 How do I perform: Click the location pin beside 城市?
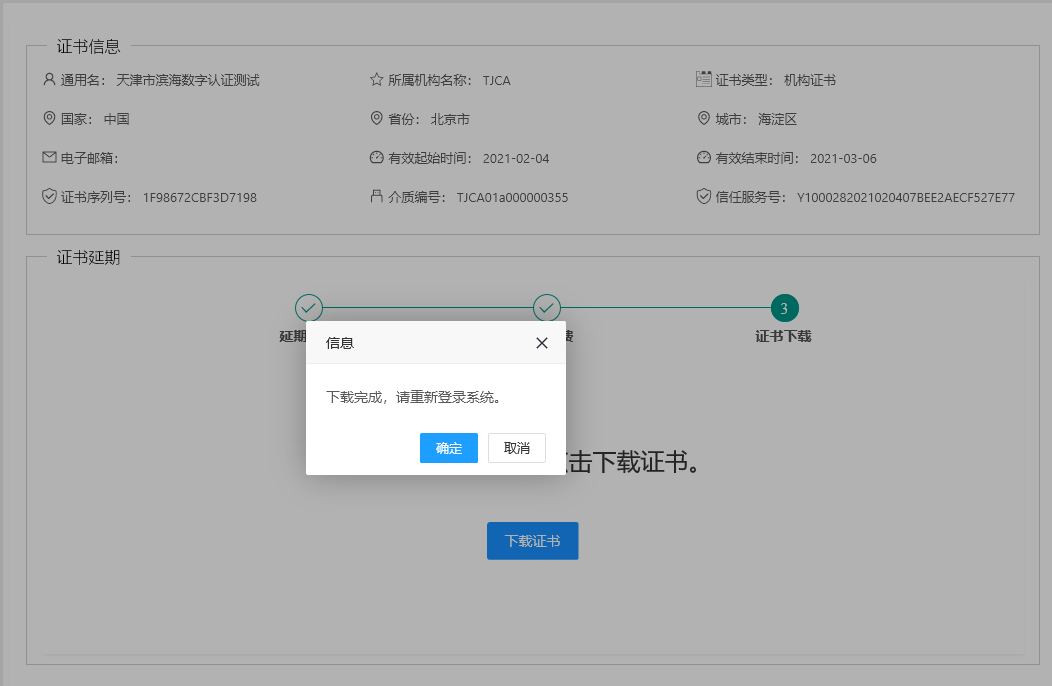[703, 118]
